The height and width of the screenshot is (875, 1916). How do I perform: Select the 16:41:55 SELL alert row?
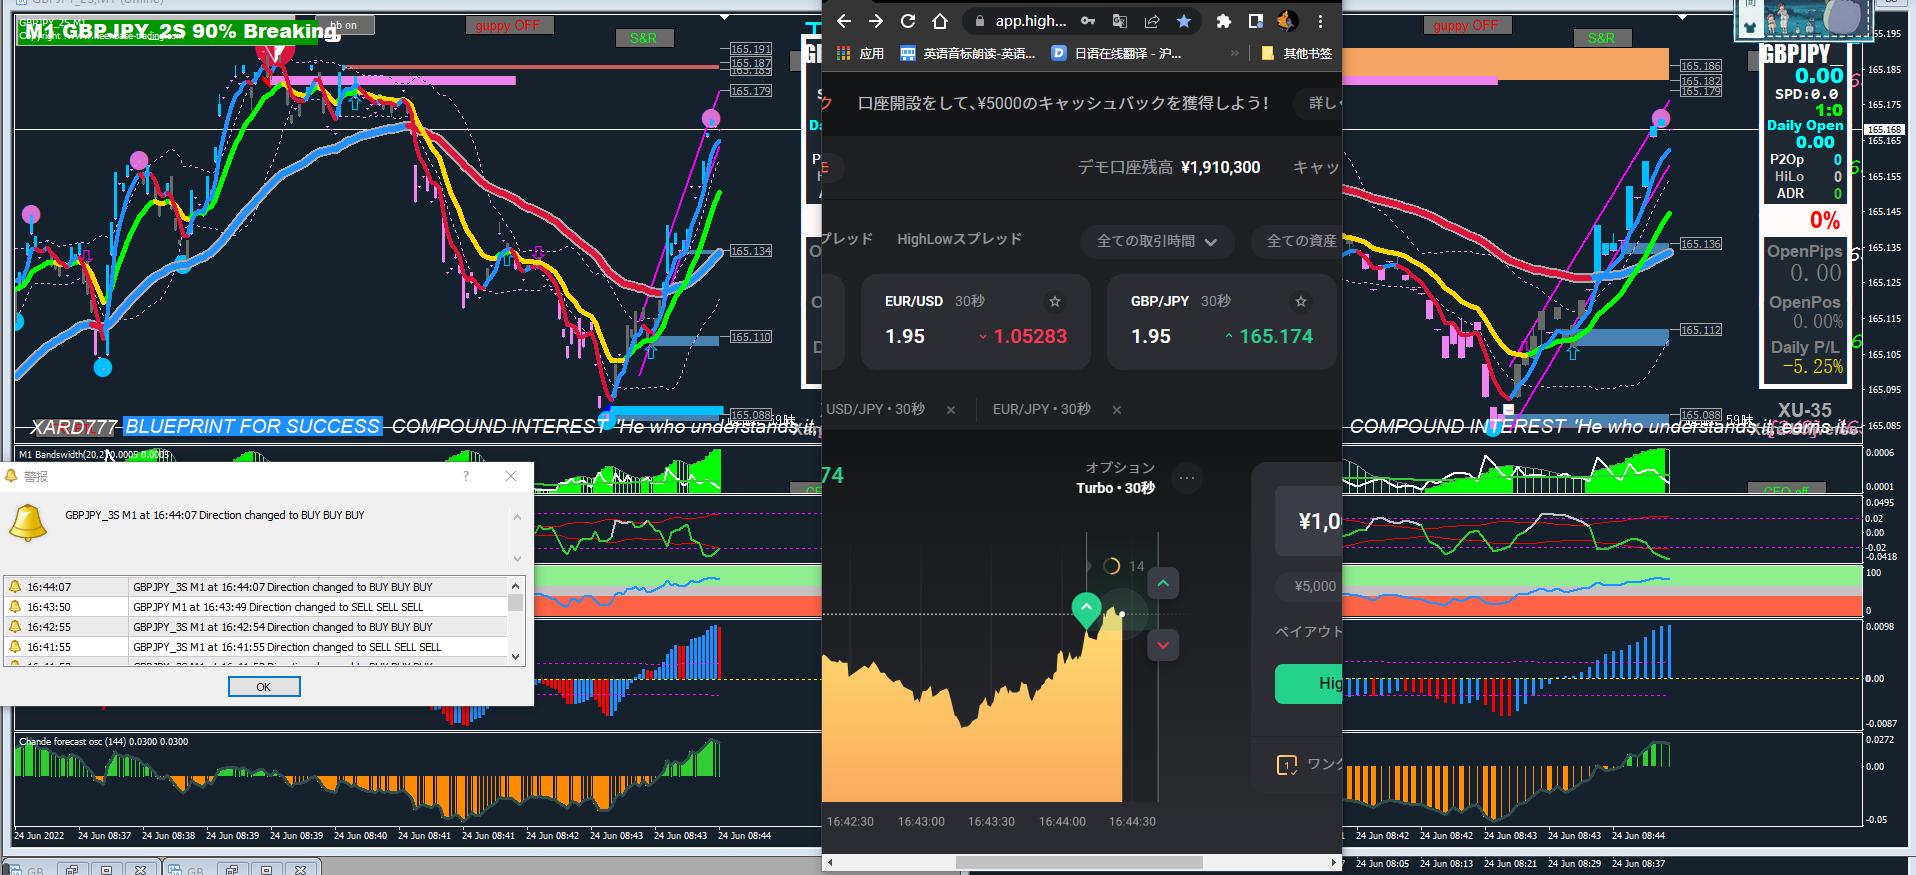(256, 647)
